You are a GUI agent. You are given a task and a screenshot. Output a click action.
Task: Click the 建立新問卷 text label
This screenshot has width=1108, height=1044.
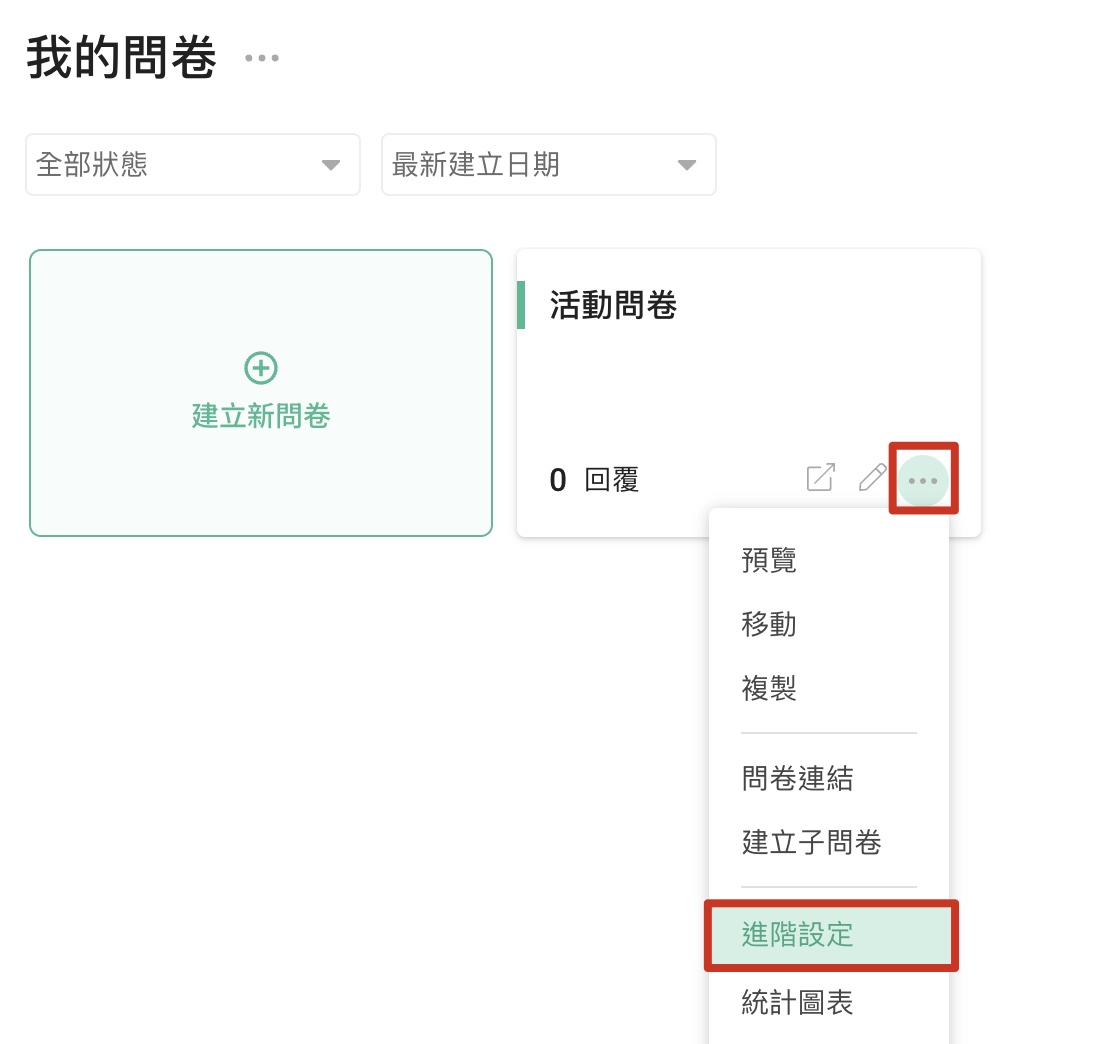click(261, 416)
